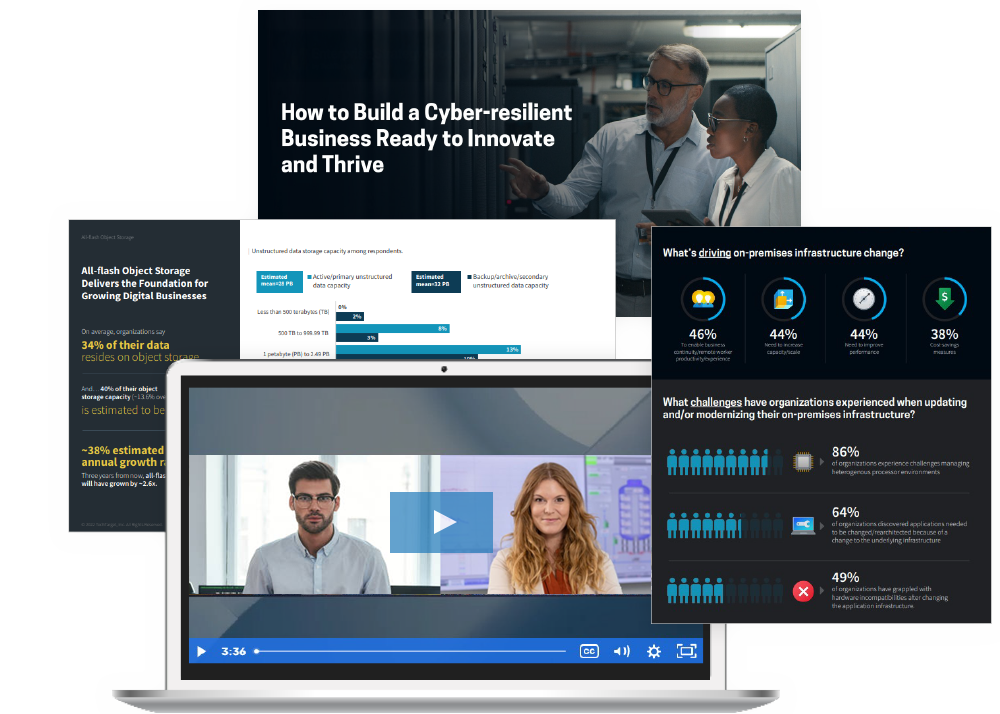Screen dimensions: 1000x714
Task: Select the laptop icon beside 64%
Action: click(x=803, y=524)
